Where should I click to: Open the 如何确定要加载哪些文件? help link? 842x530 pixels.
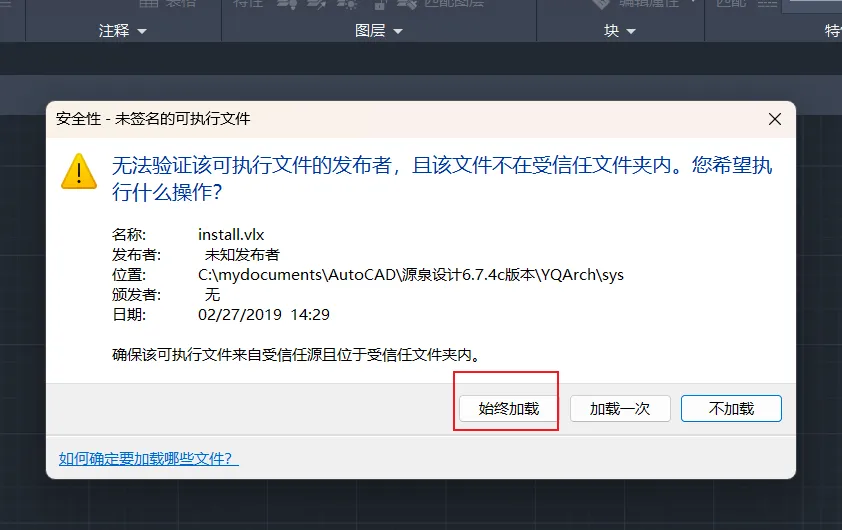point(149,459)
